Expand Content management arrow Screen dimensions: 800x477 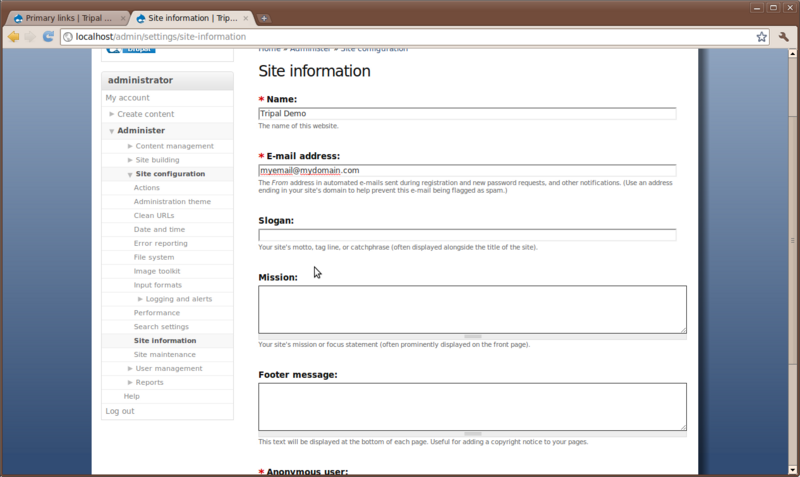[130, 146]
